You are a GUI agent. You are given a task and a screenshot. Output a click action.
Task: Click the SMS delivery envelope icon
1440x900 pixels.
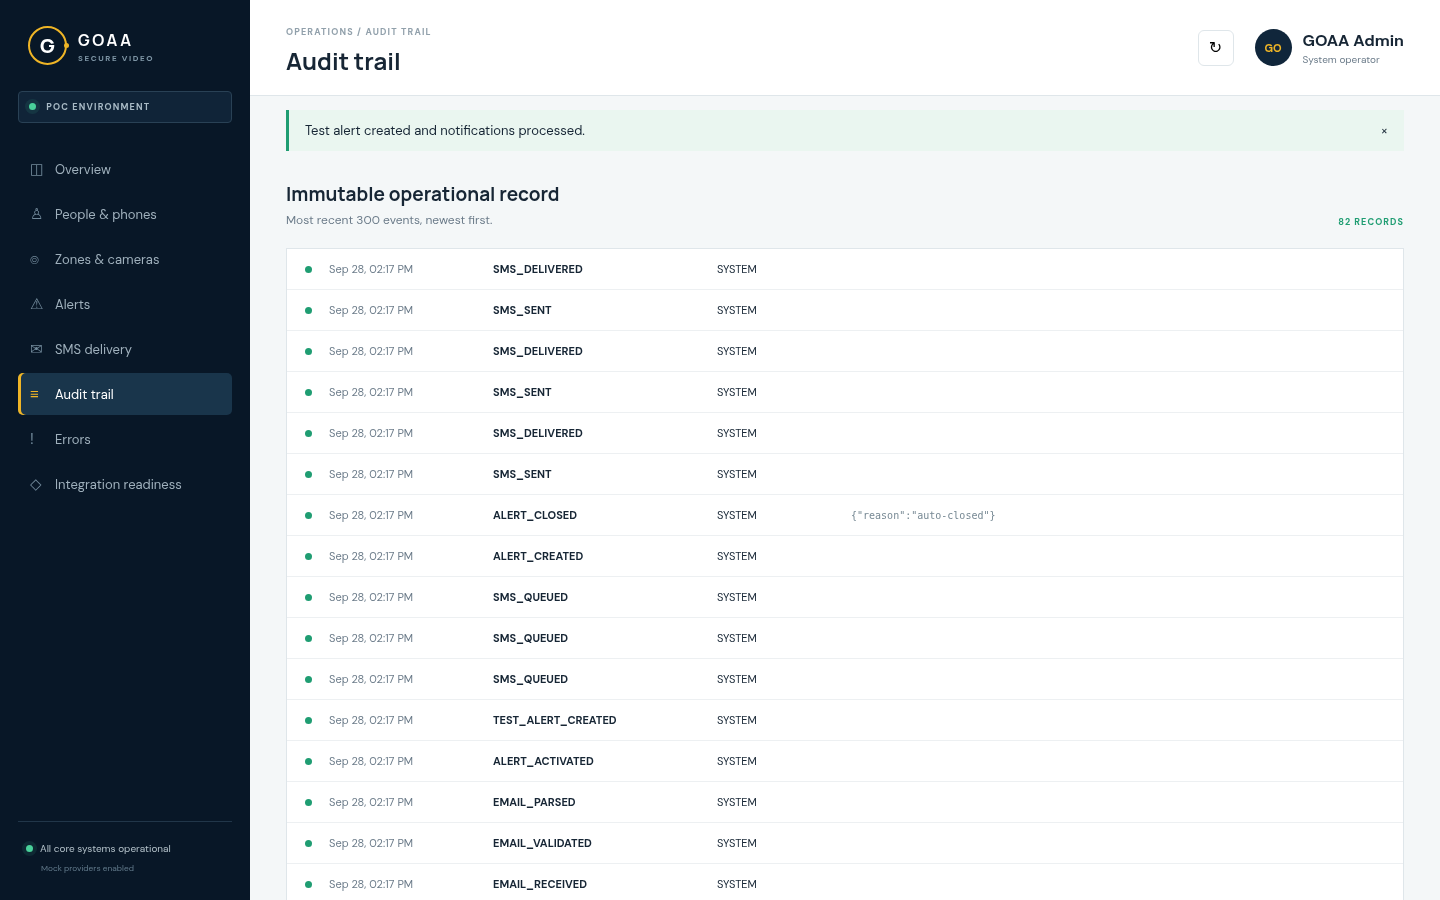coord(36,349)
